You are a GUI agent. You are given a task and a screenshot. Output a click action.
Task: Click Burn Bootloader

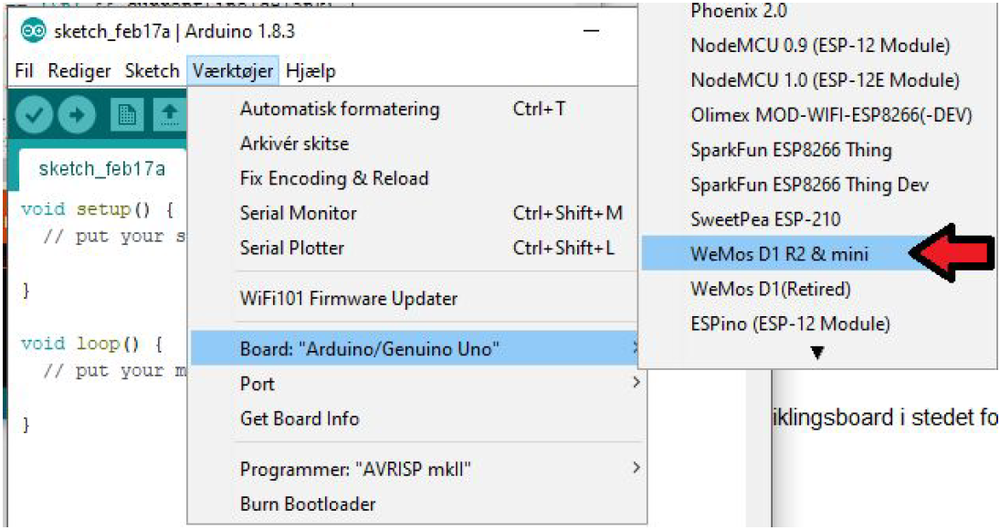click(x=308, y=504)
